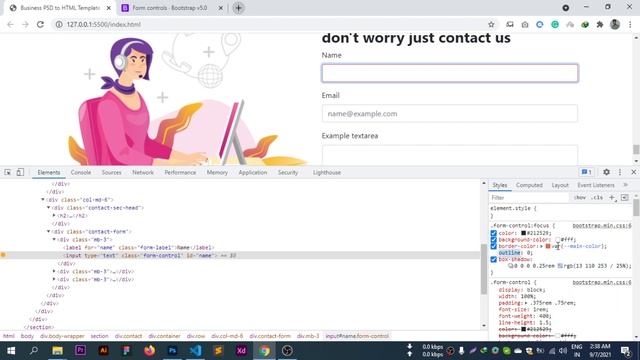640x360 pixels.
Task: Toggle the :hov element state button
Action: coord(580,198)
